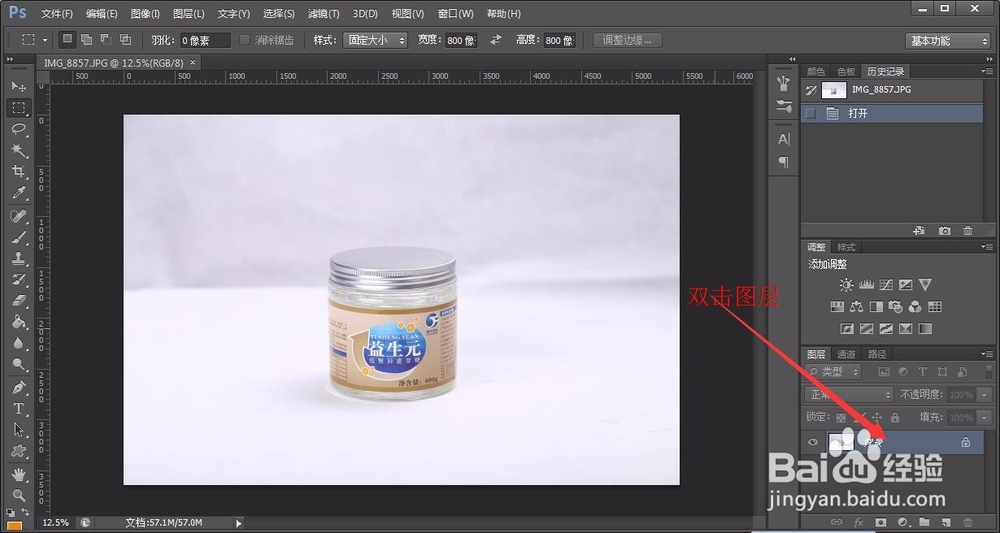Screen dimensions: 1000x533
Task: Click the foreground color swatch
Action: coord(14,527)
